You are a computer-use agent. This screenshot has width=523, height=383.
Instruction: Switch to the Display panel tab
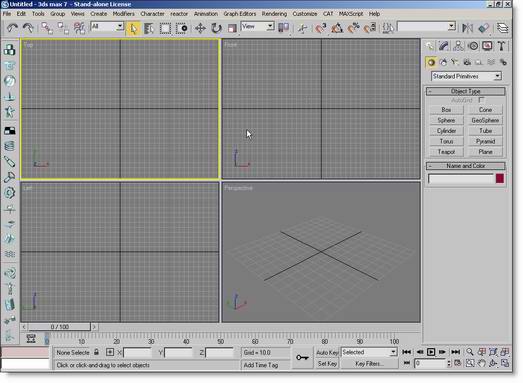click(487, 46)
